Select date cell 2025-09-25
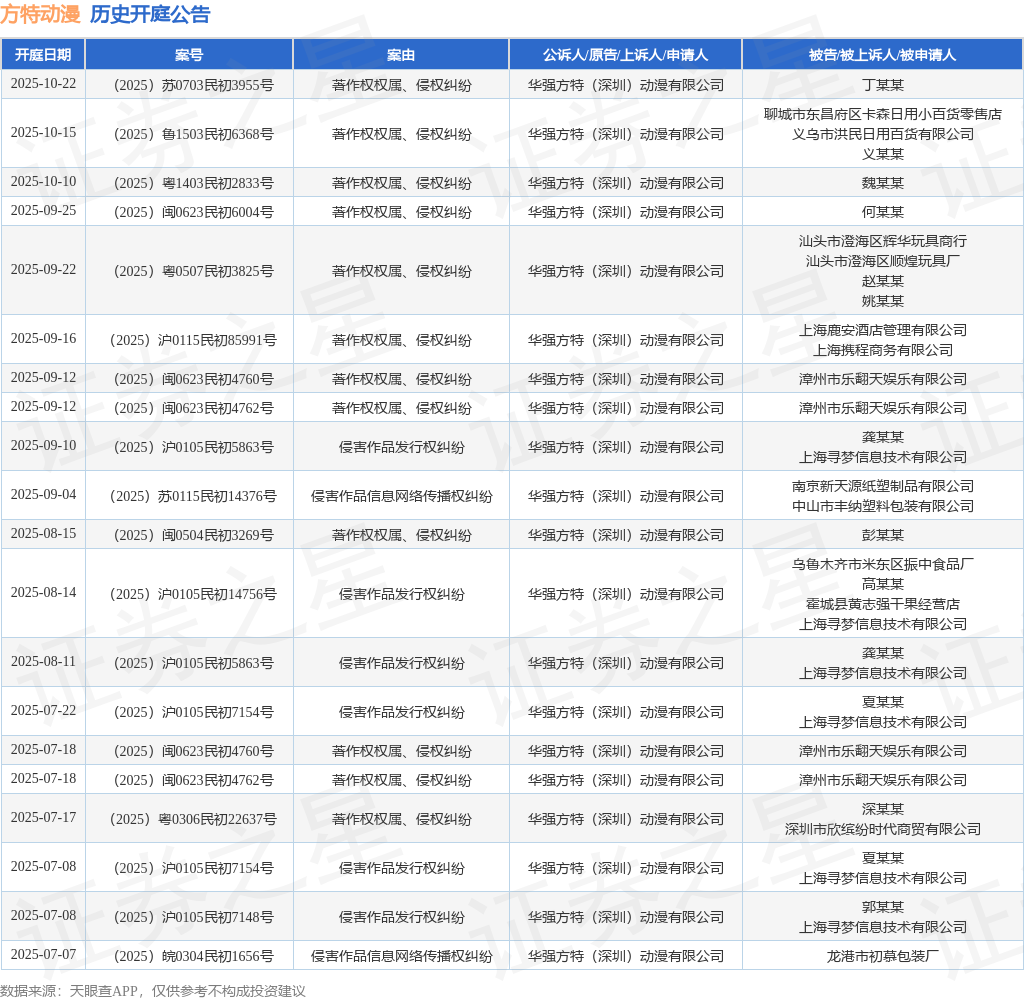Screen dimensions: 1024x1000 pos(43,210)
